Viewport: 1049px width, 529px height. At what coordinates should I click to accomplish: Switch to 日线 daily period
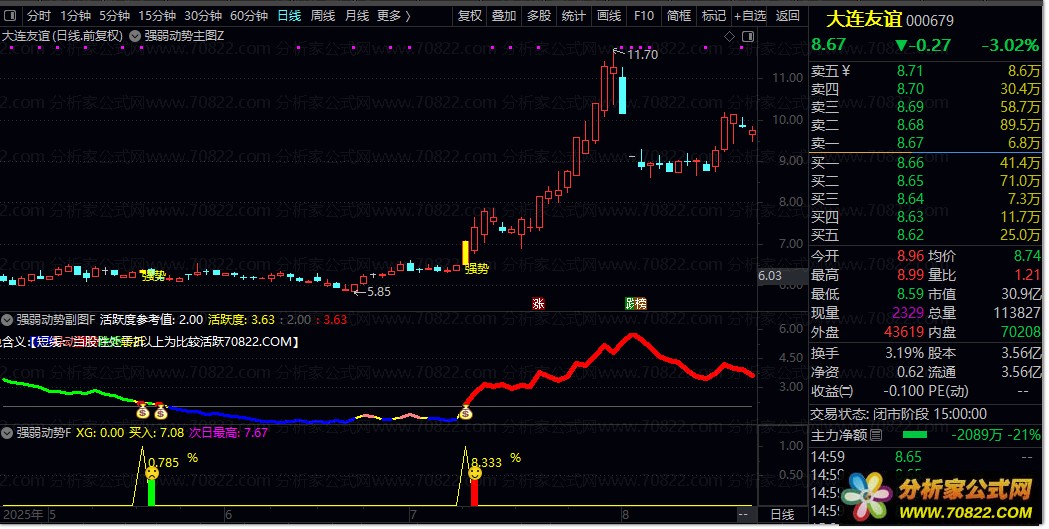289,15
